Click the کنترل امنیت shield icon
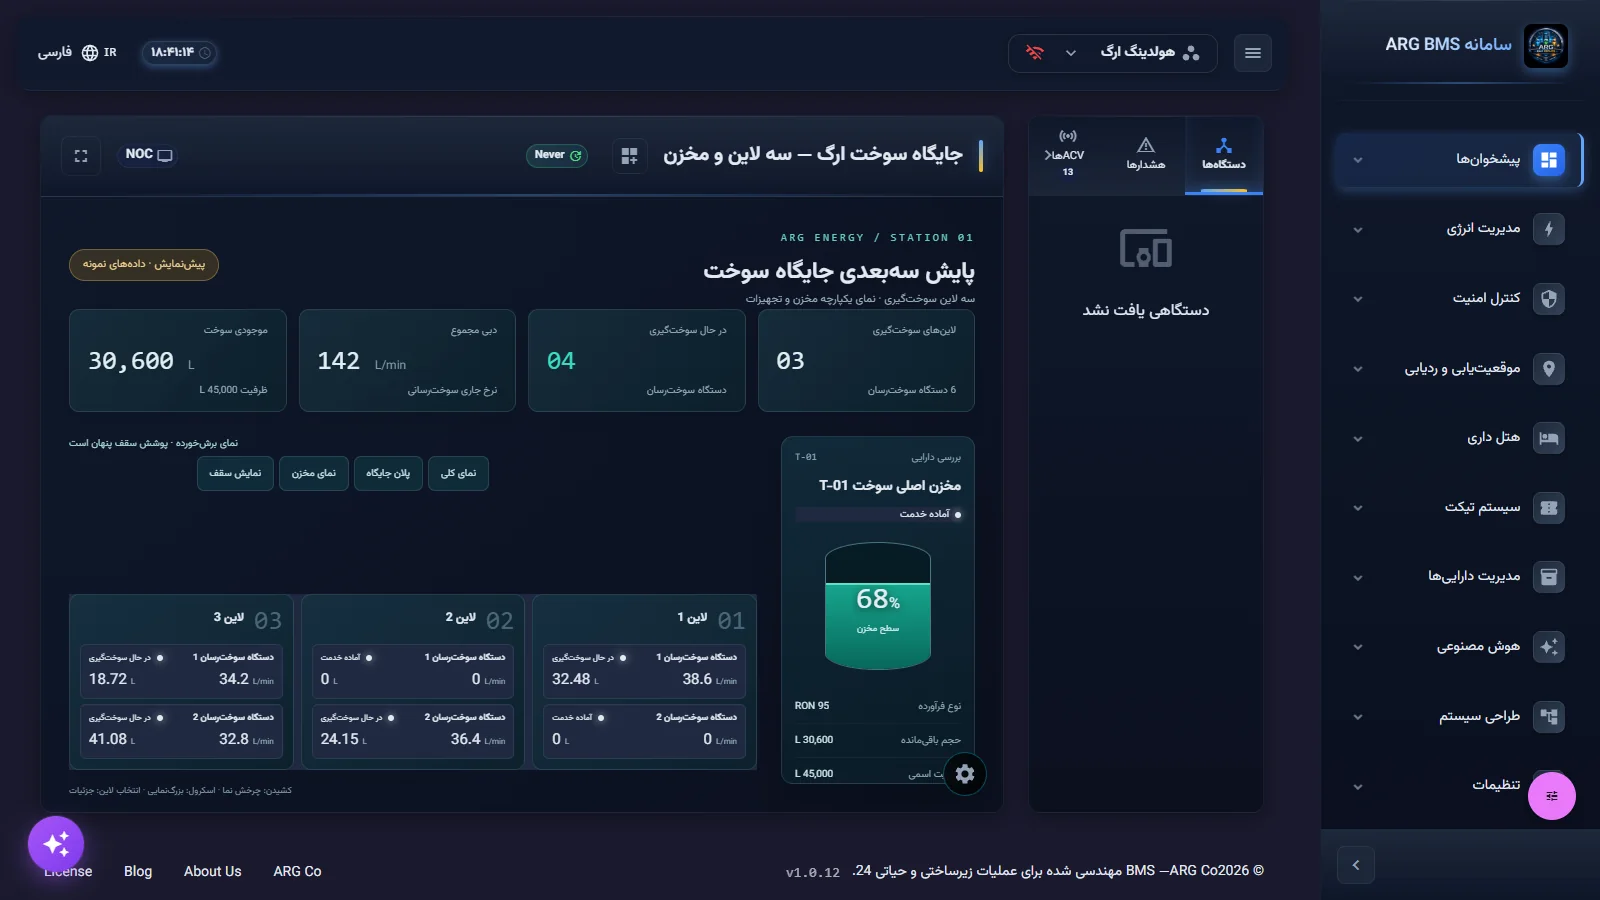Screen dimensions: 1600x900 click(x=1549, y=299)
